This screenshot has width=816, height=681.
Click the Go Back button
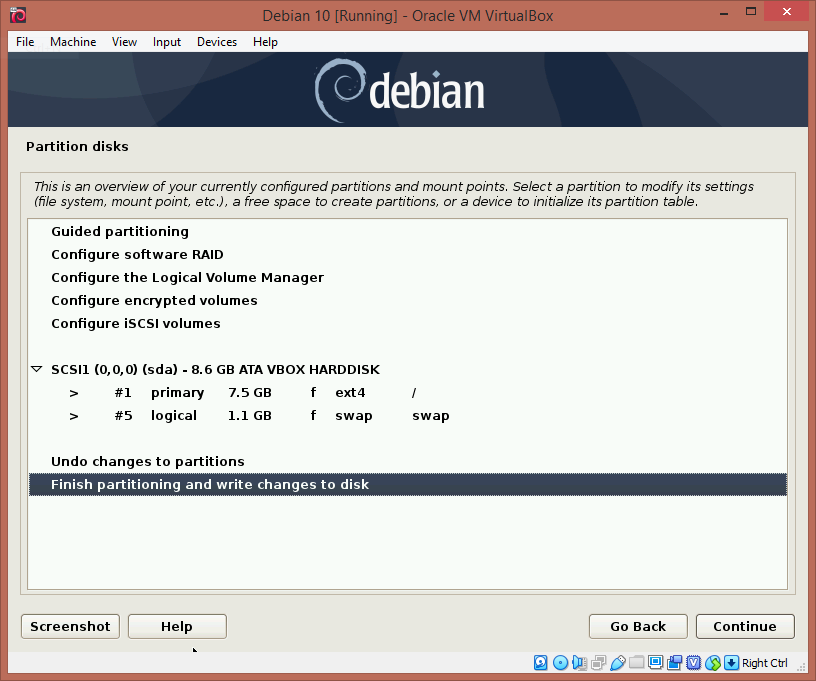[x=638, y=626]
